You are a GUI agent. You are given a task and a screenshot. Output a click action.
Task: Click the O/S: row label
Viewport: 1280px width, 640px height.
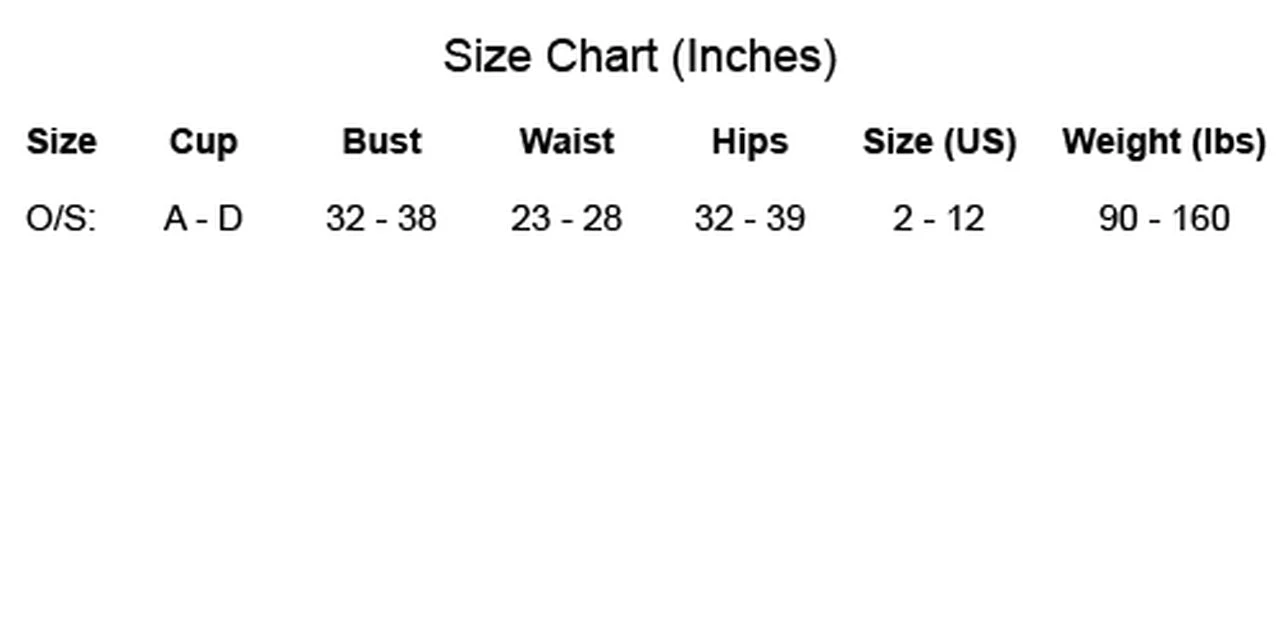(61, 218)
